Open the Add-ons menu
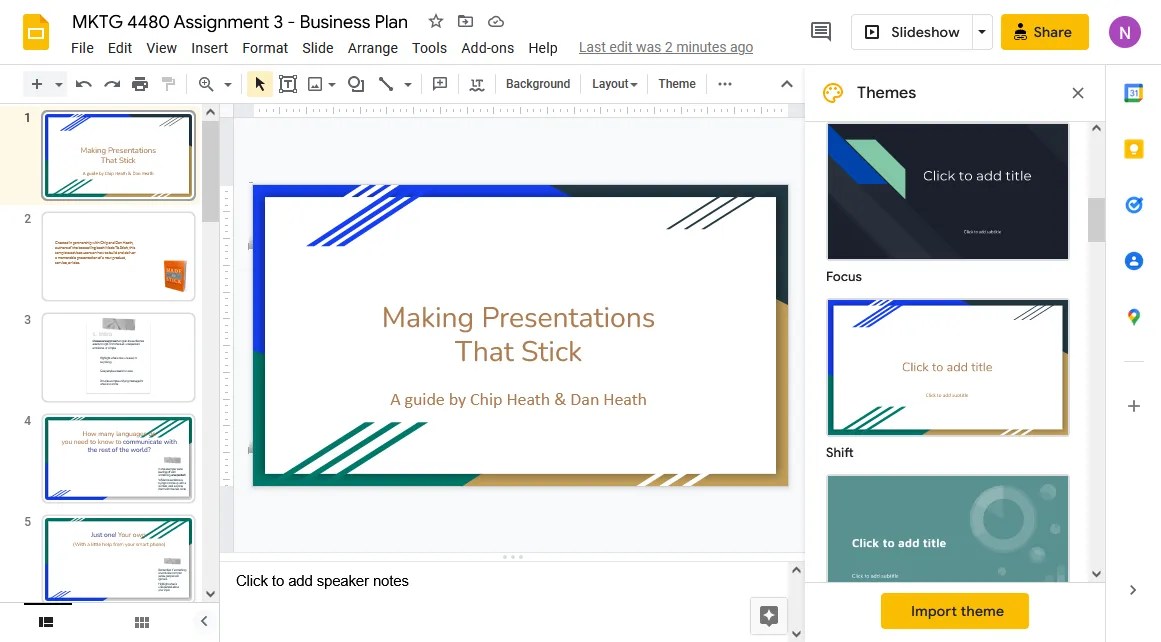Image resolution: width=1161 pixels, height=642 pixels. click(x=487, y=47)
